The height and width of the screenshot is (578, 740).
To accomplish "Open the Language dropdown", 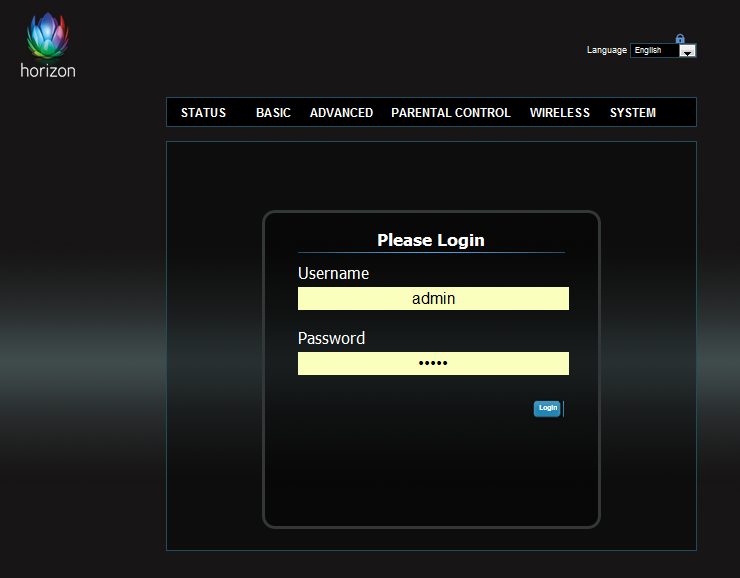I will [663, 50].
